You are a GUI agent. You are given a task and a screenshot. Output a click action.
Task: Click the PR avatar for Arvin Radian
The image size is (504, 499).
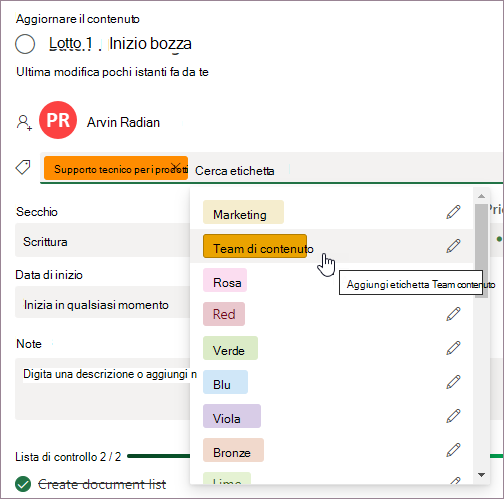pos(58,120)
